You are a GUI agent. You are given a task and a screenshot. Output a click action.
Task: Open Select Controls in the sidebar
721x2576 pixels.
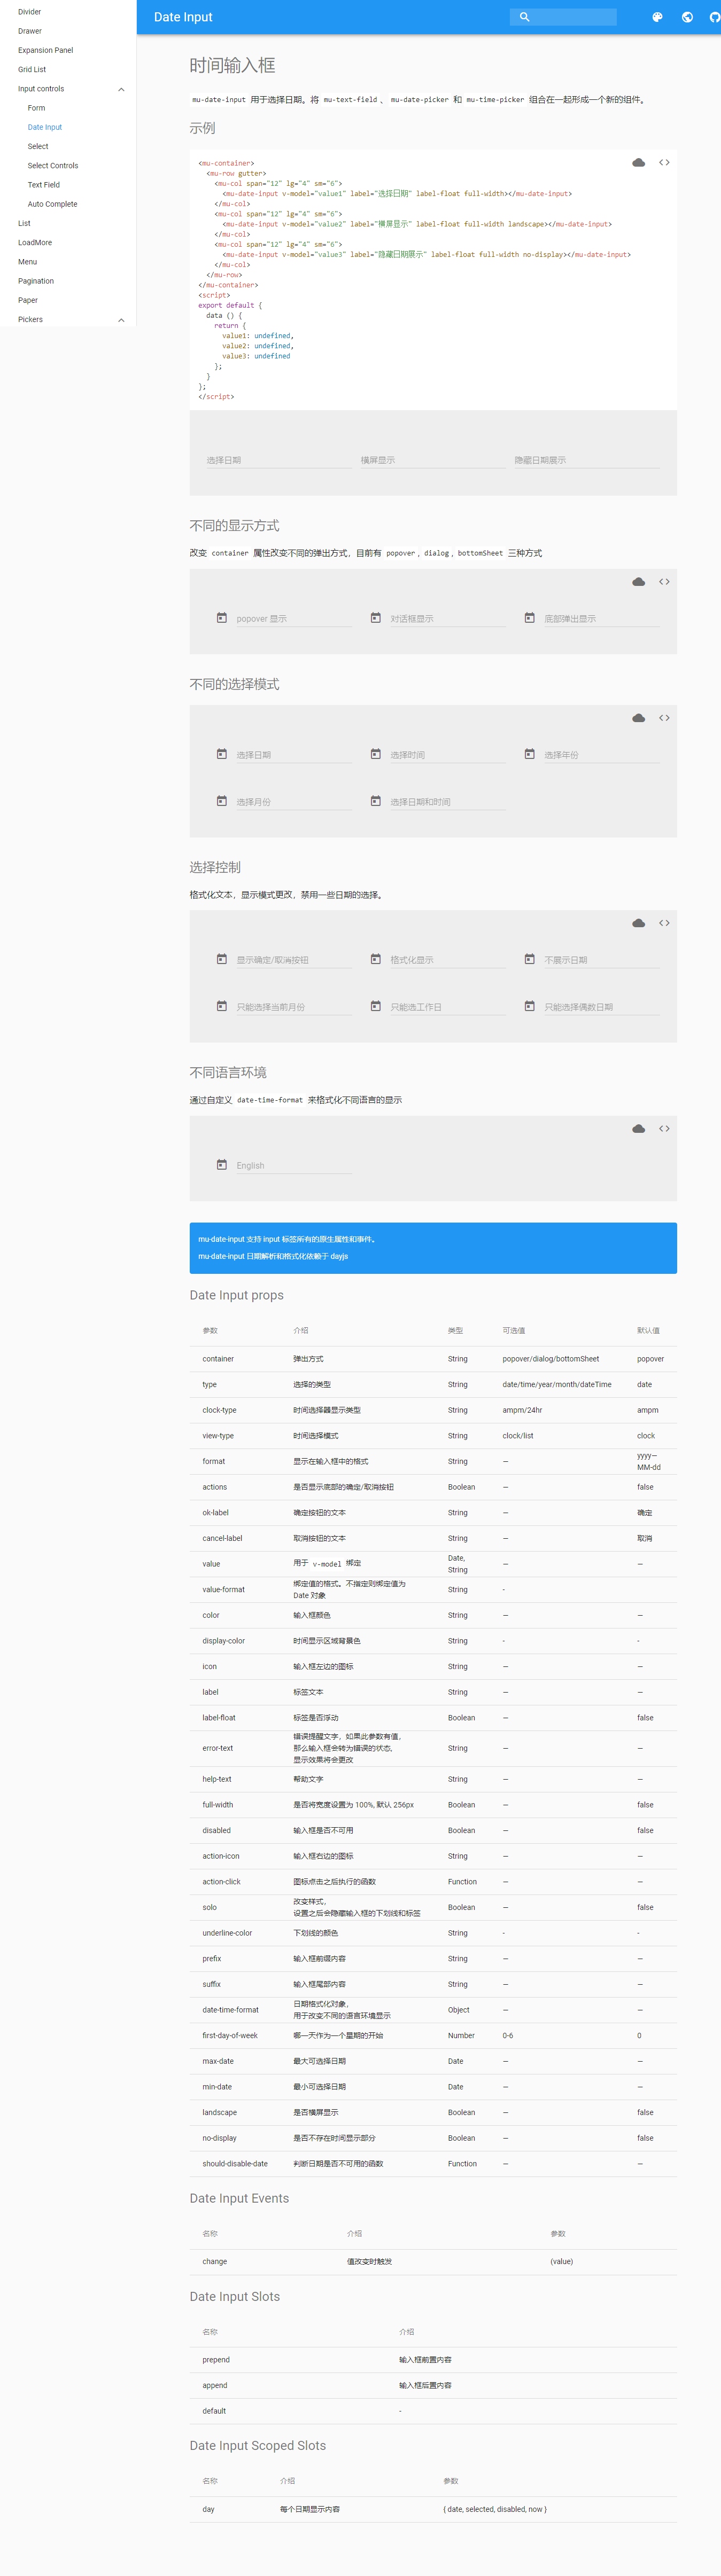click(x=53, y=166)
